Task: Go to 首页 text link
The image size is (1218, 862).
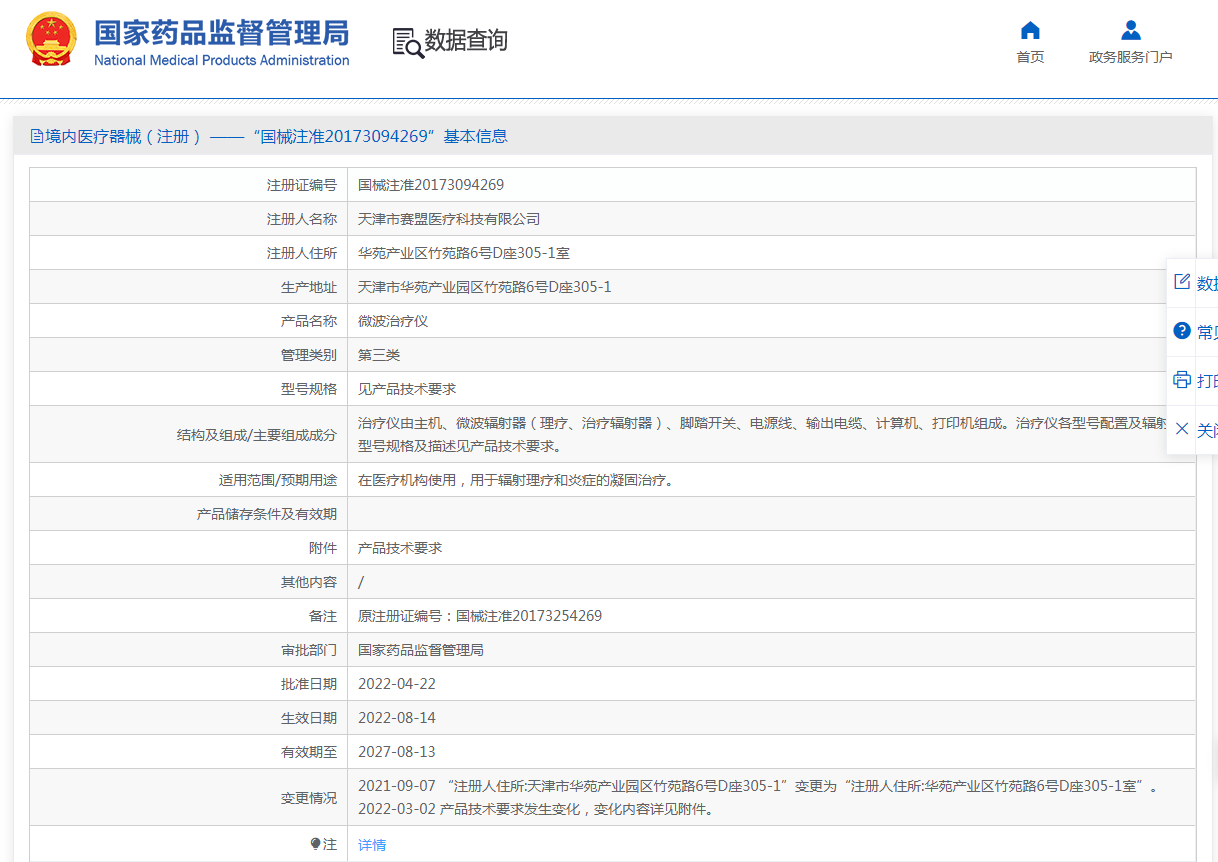Action: pyautogui.click(x=1030, y=57)
